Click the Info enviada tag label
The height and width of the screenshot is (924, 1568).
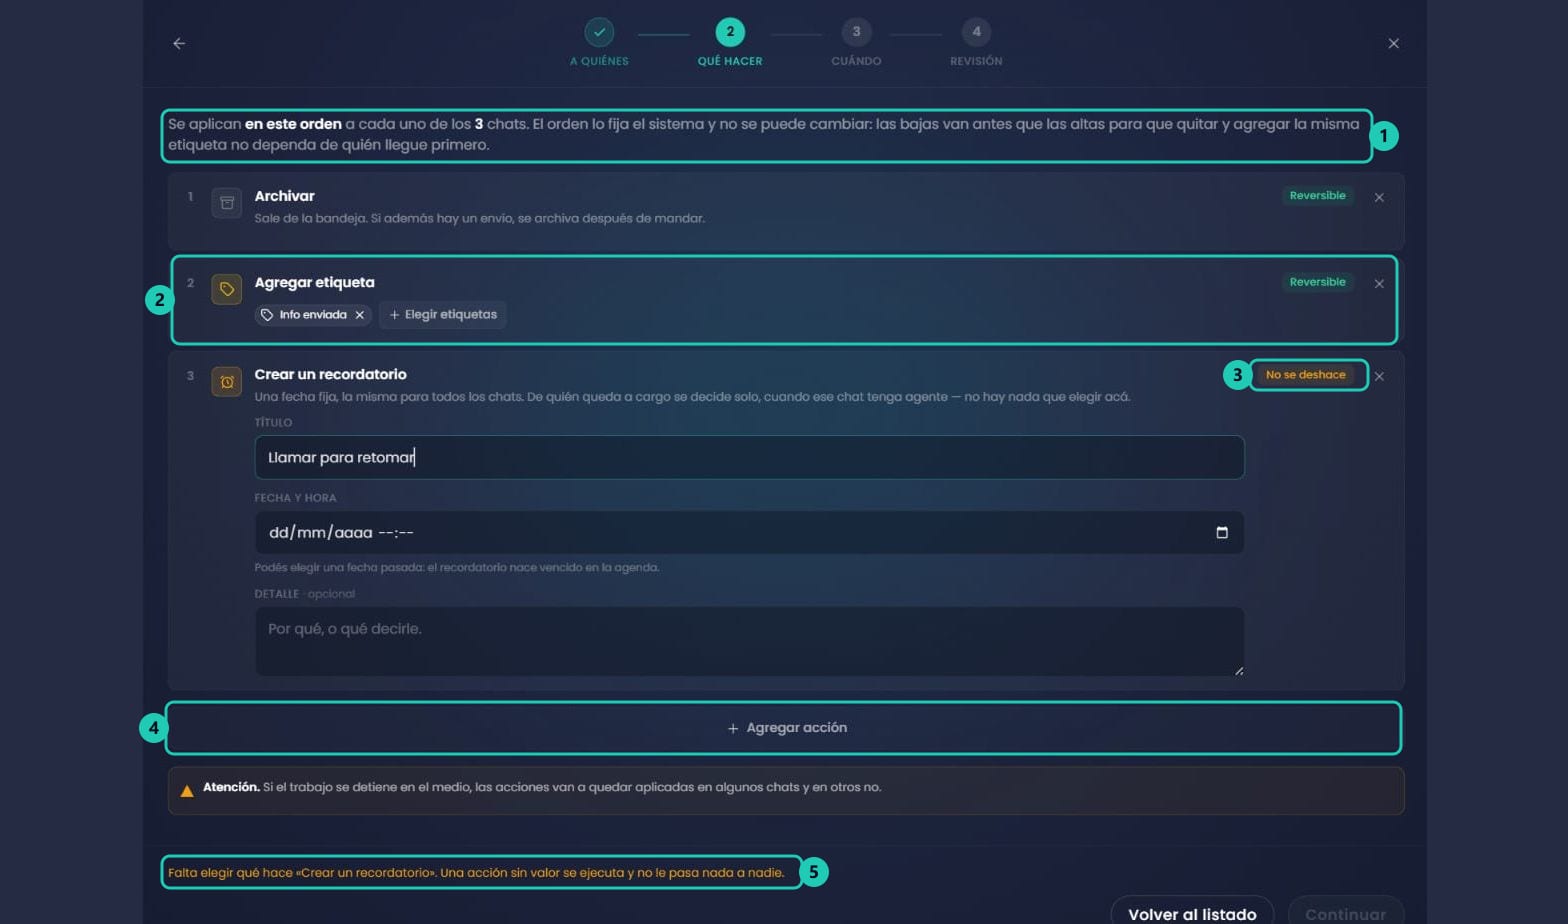click(x=312, y=315)
